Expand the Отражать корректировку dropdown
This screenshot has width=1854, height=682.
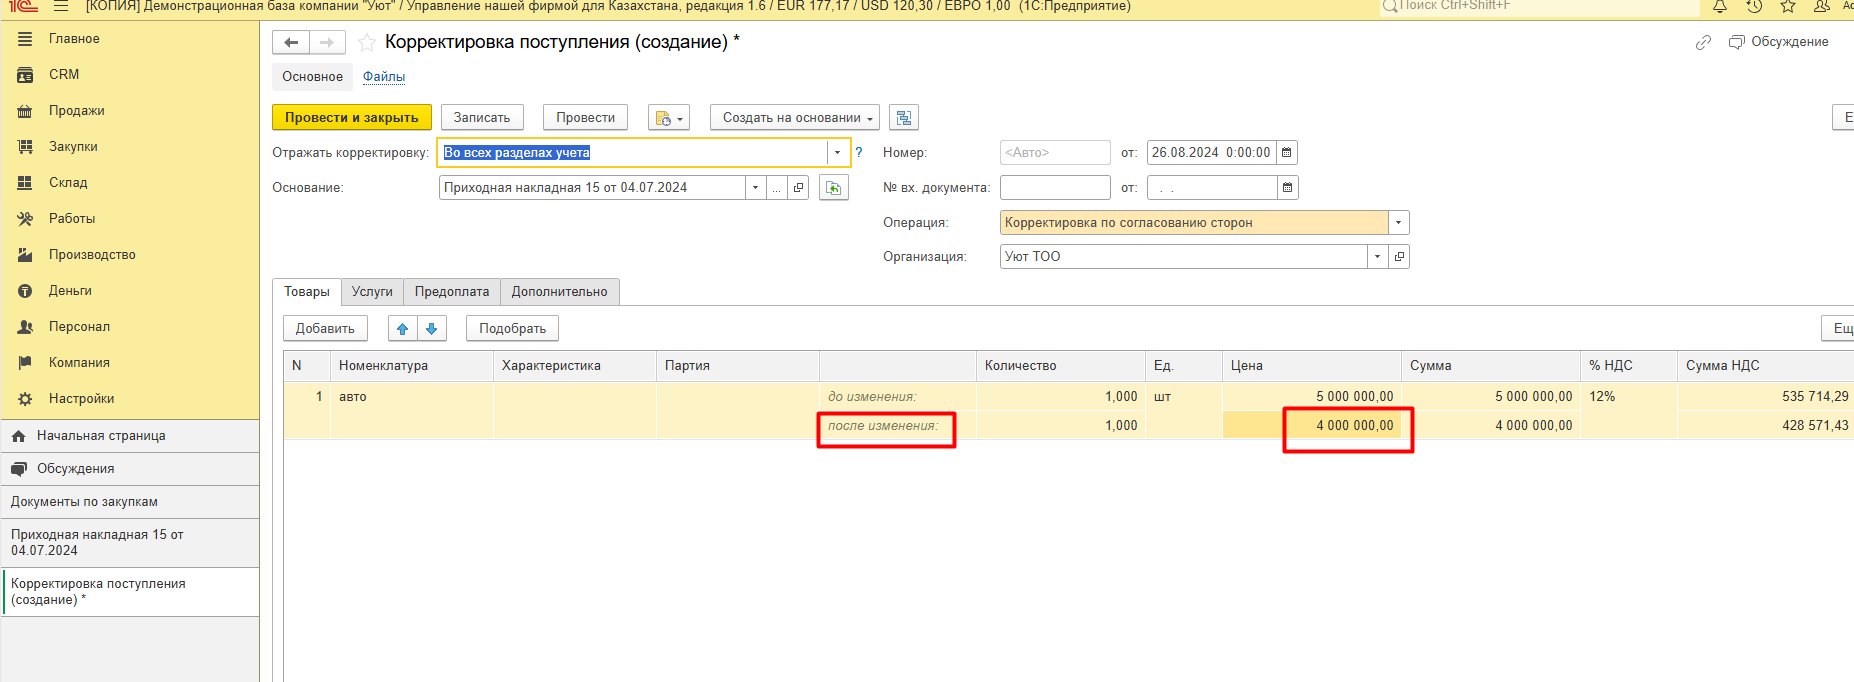point(838,153)
